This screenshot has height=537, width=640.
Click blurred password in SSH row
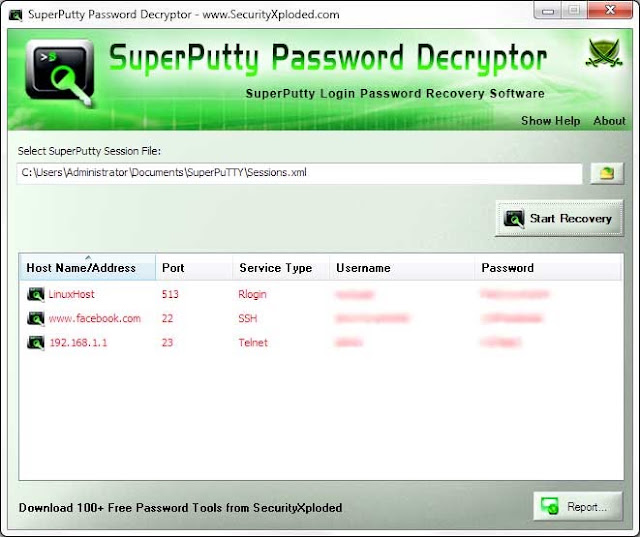(x=512, y=318)
